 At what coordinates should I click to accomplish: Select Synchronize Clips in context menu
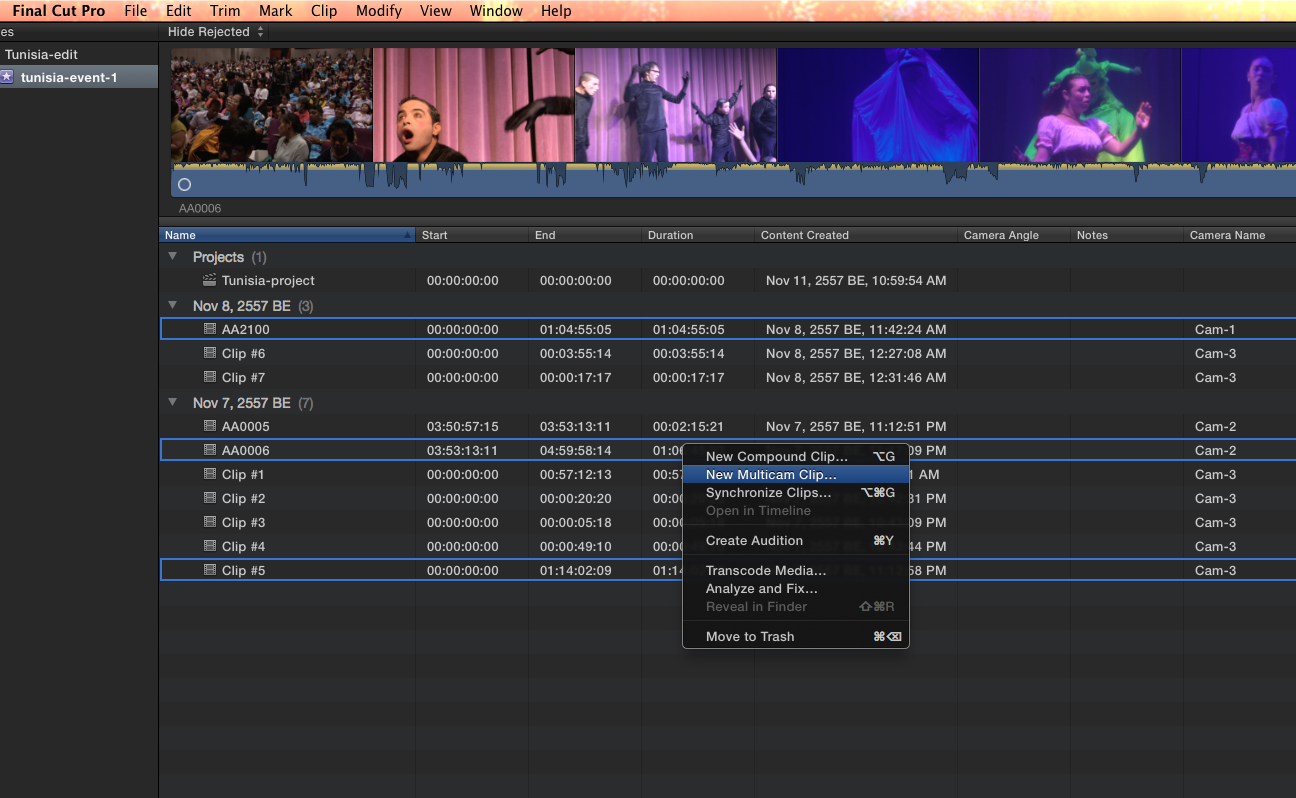[795, 493]
